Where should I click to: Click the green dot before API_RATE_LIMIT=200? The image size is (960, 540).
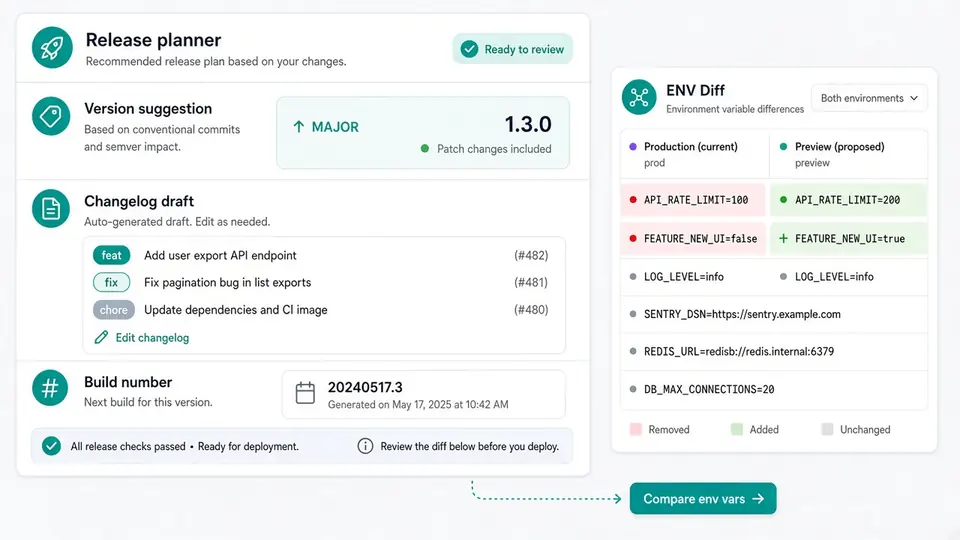(x=783, y=200)
